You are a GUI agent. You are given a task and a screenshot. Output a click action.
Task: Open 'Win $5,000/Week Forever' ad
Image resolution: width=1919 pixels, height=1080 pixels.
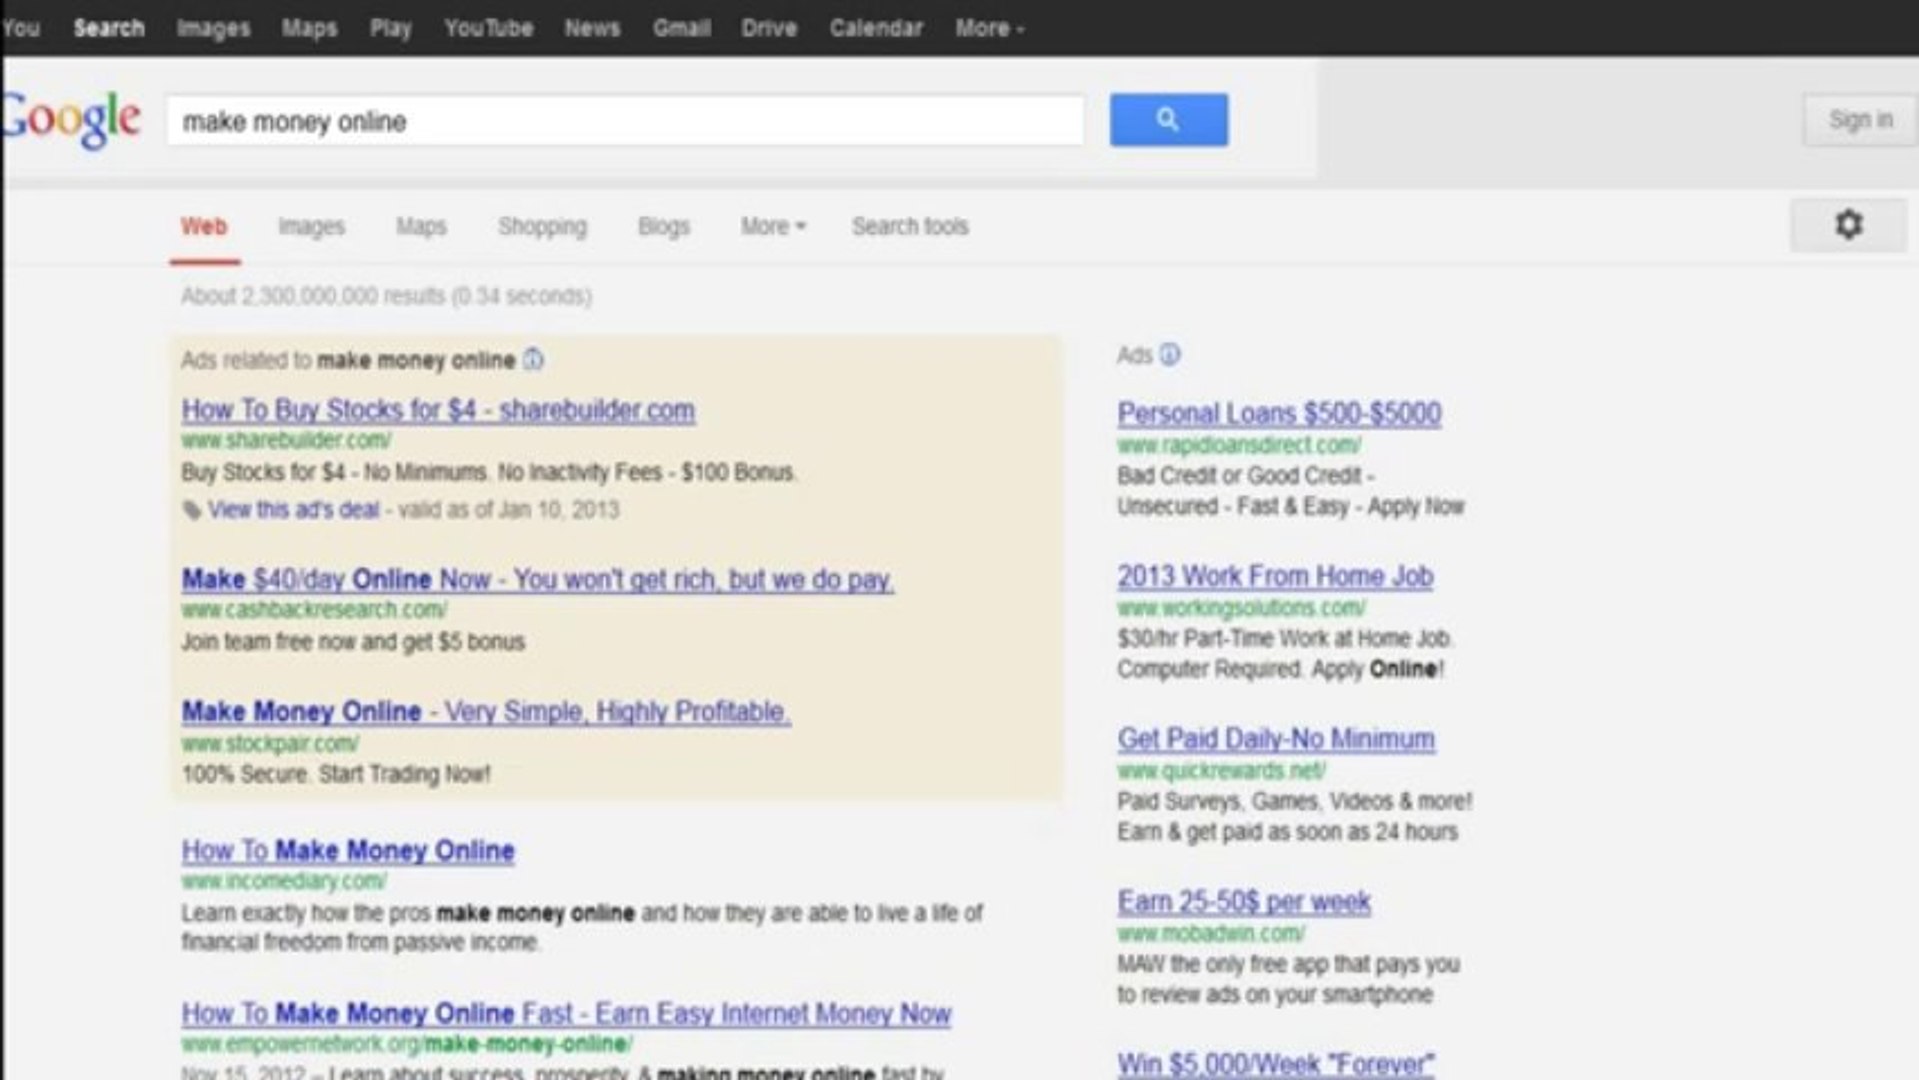tap(1276, 1064)
